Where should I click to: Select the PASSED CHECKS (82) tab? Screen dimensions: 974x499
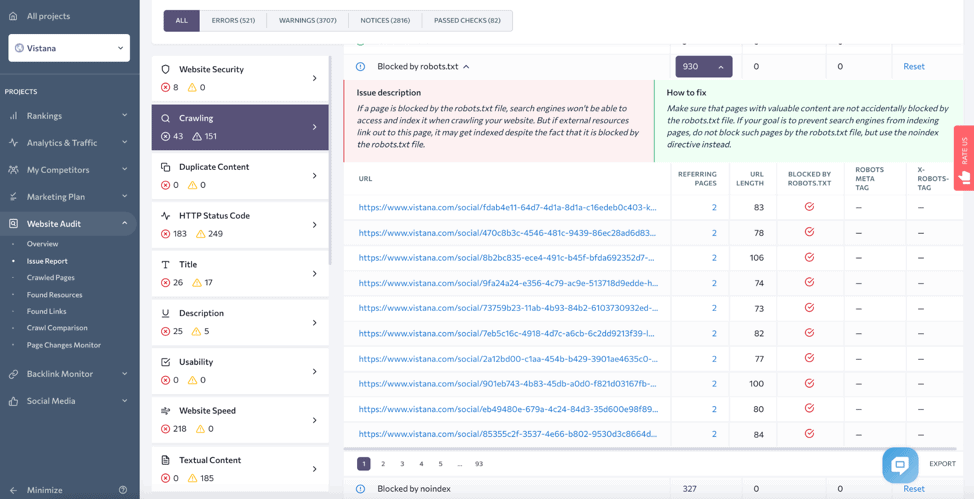pos(467,21)
